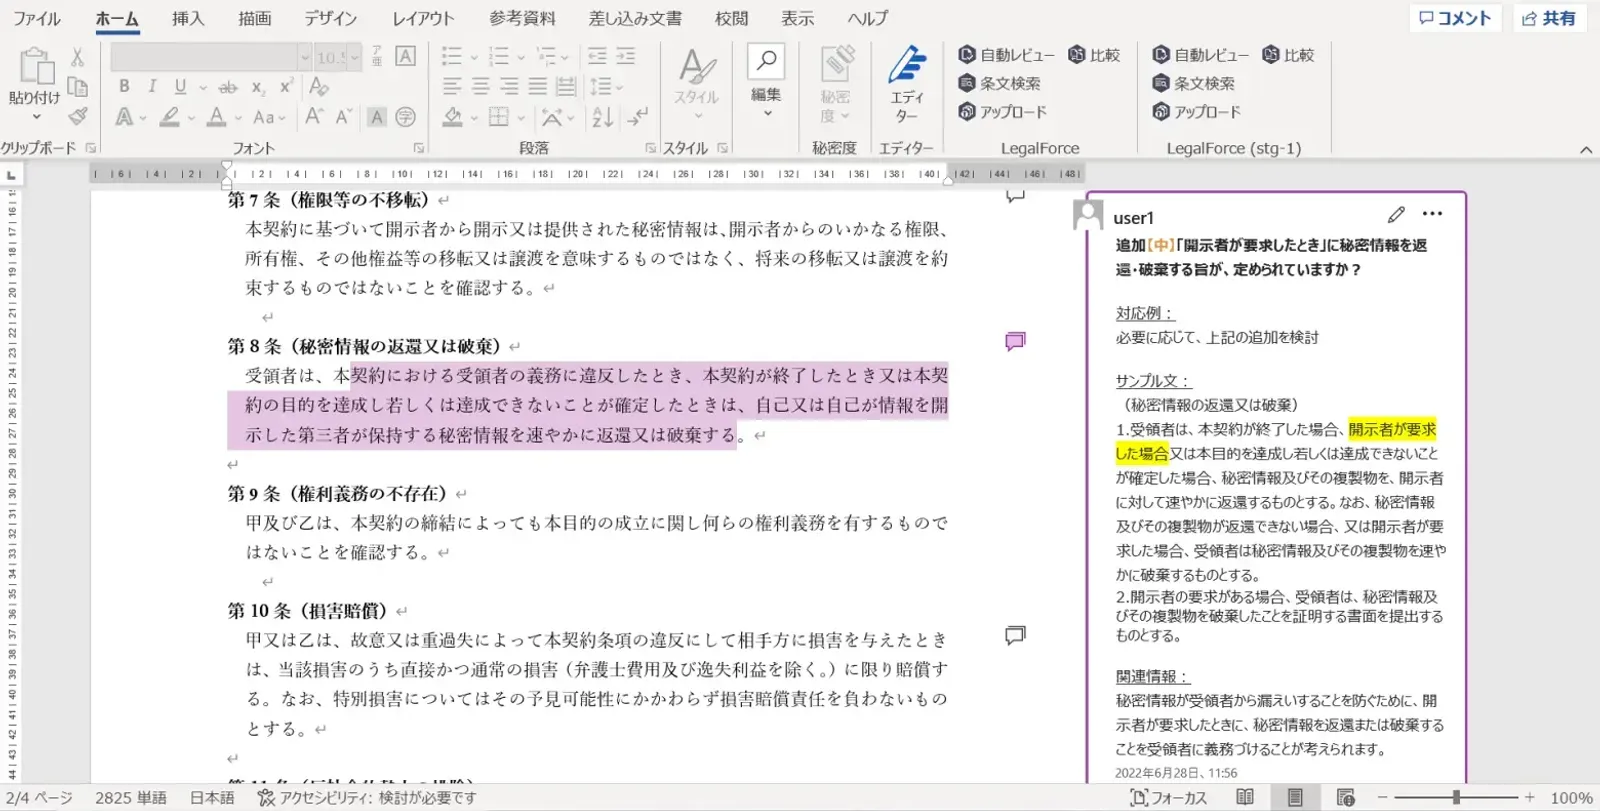Toggle strikethrough text formatting
The image size is (1600, 811).
click(228, 87)
